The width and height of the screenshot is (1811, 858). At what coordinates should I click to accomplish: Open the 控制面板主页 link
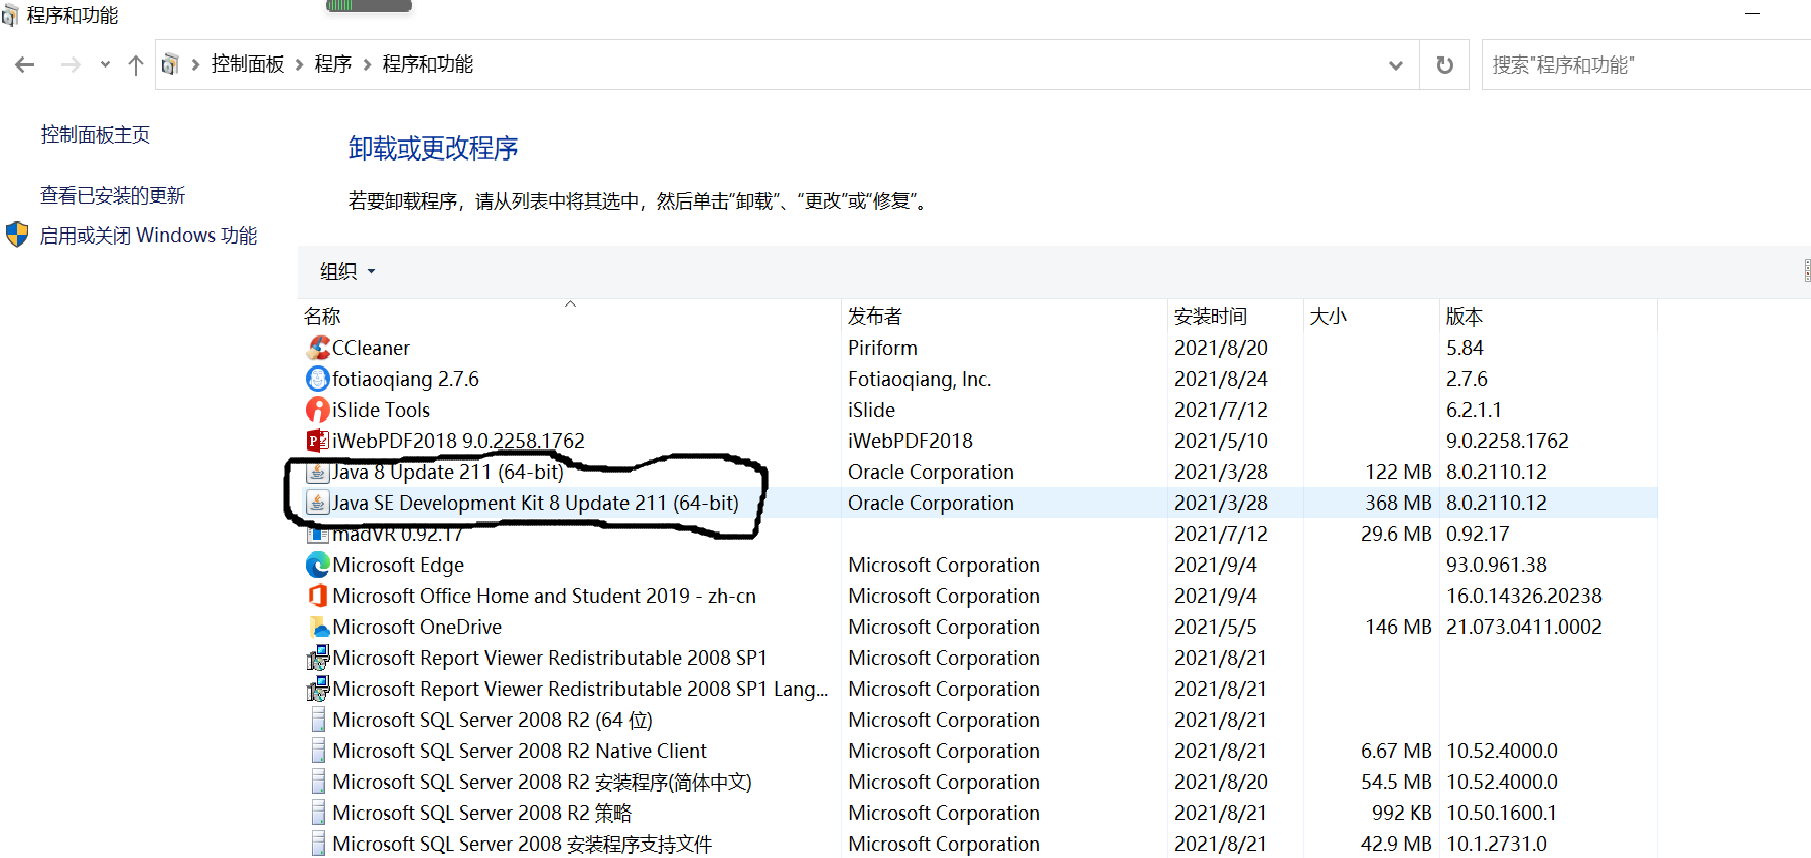coord(95,135)
